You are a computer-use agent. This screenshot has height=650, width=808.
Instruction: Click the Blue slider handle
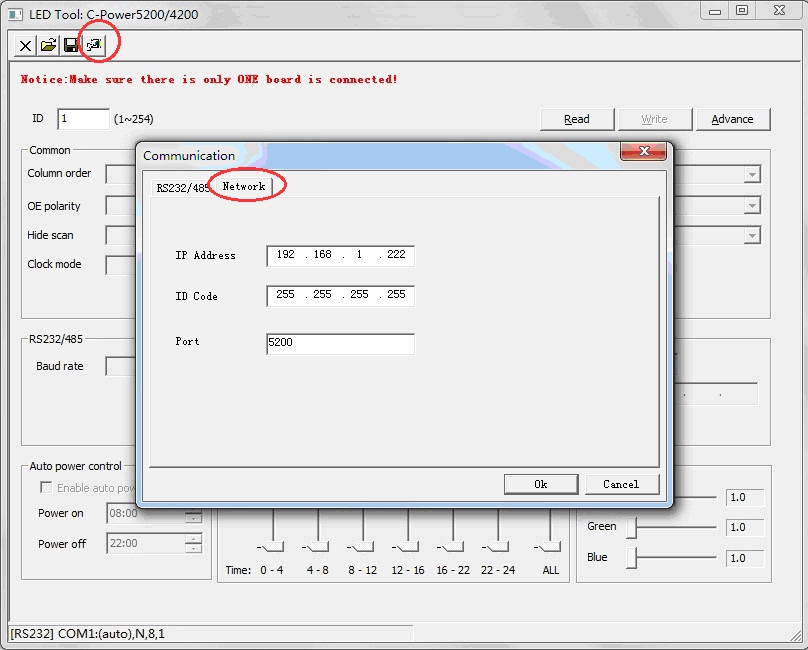coord(632,558)
